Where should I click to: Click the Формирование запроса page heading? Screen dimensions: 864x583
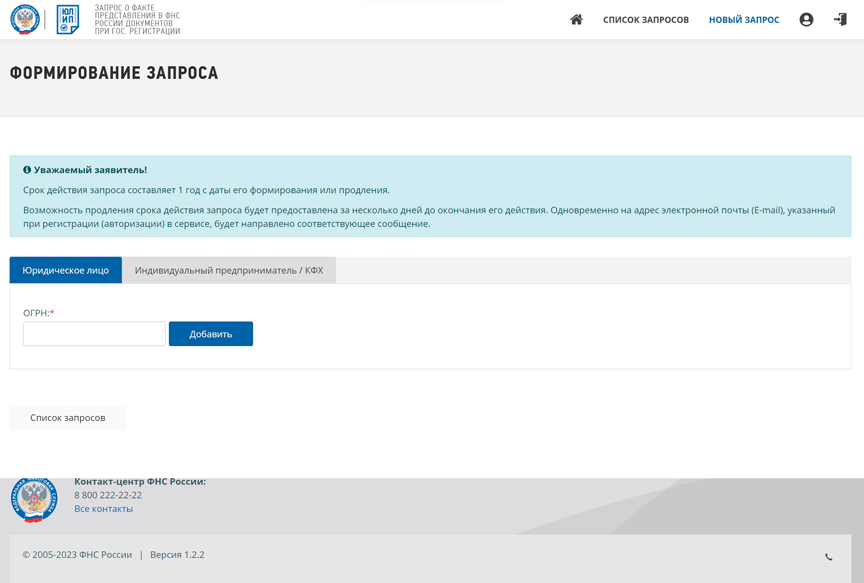pos(114,73)
